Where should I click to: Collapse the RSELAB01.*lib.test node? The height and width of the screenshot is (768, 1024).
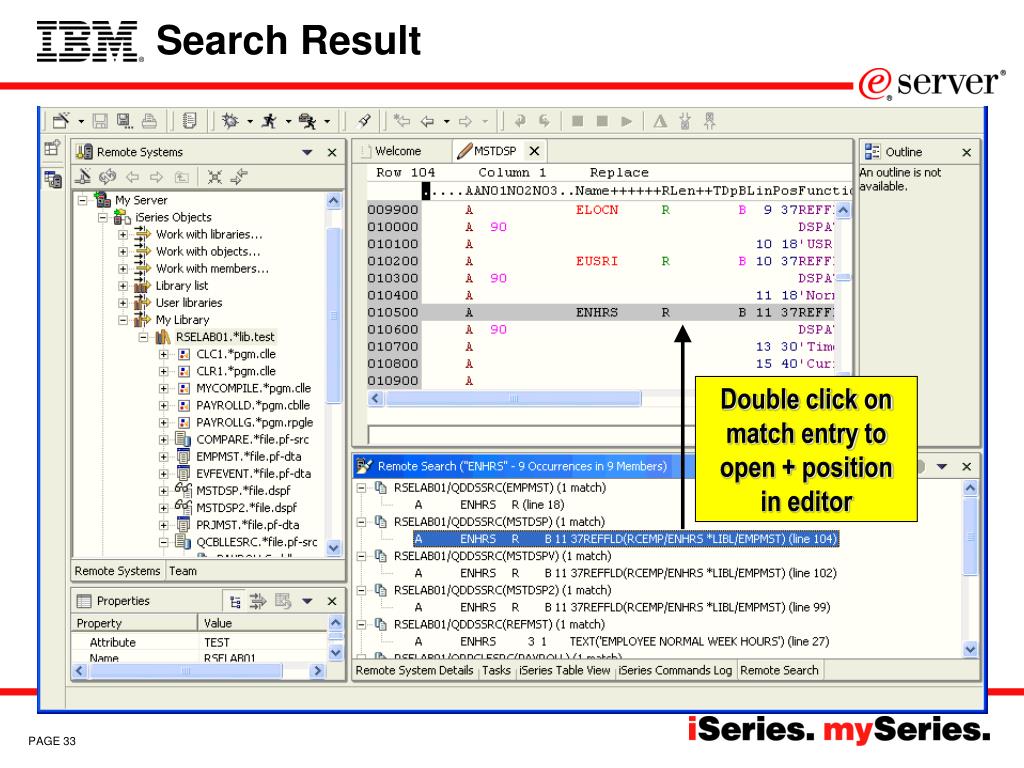(x=143, y=338)
